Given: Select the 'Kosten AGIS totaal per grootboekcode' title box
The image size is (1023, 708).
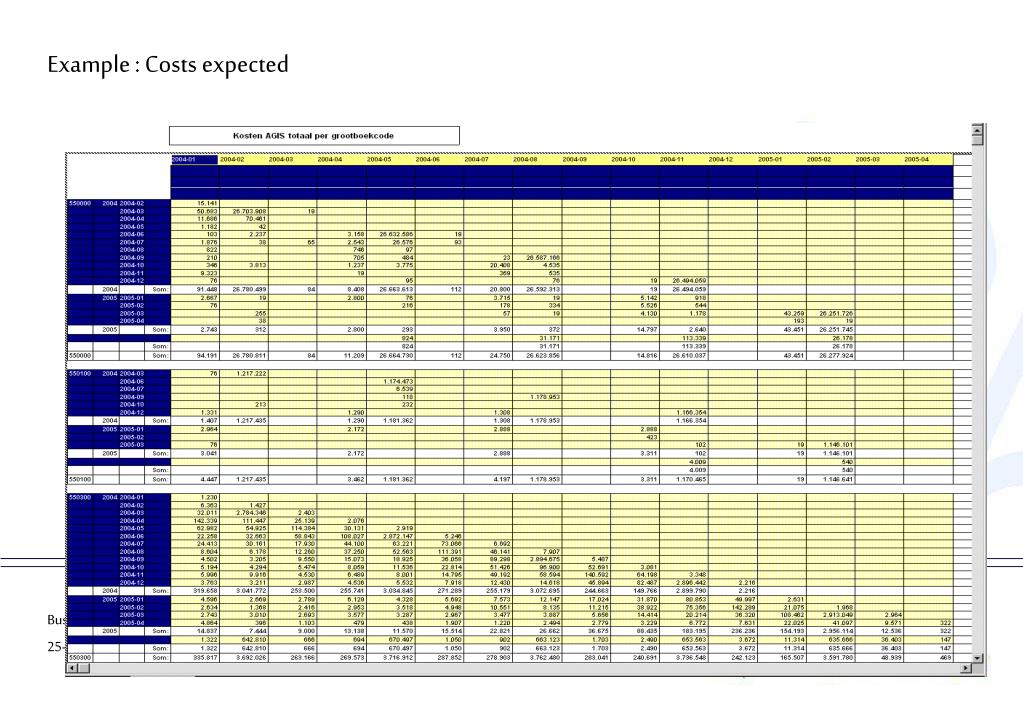Looking at the screenshot, I should click(x=314, y=136).
